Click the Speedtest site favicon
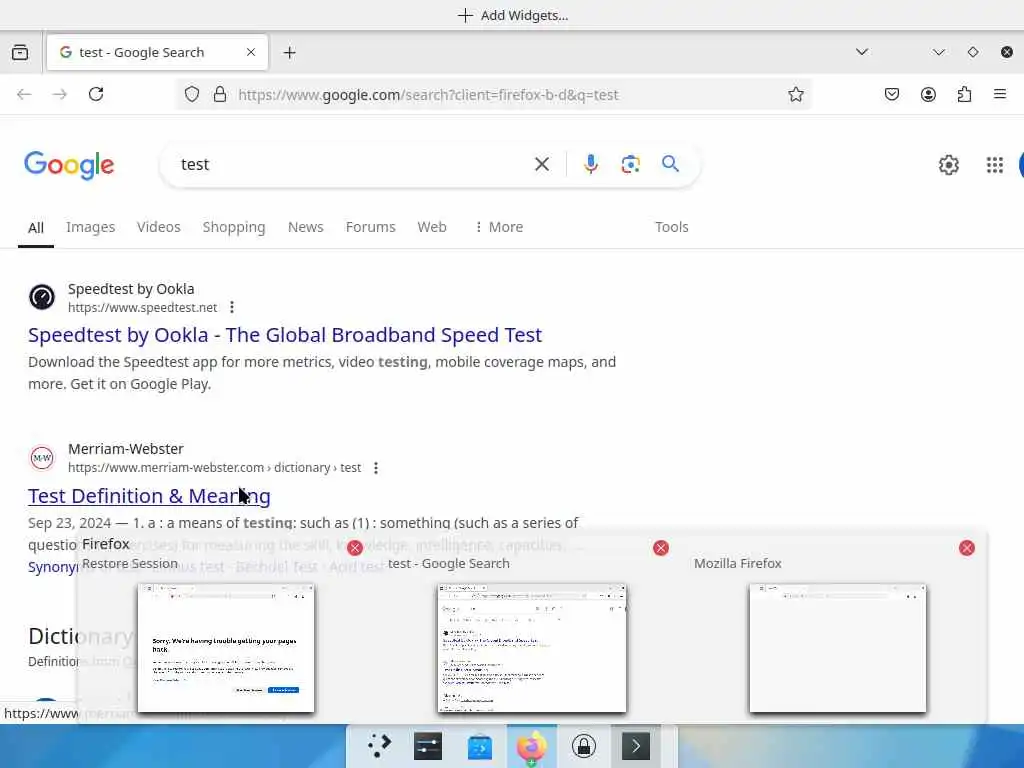1024x768 pixels. click(x=42, y=297)
